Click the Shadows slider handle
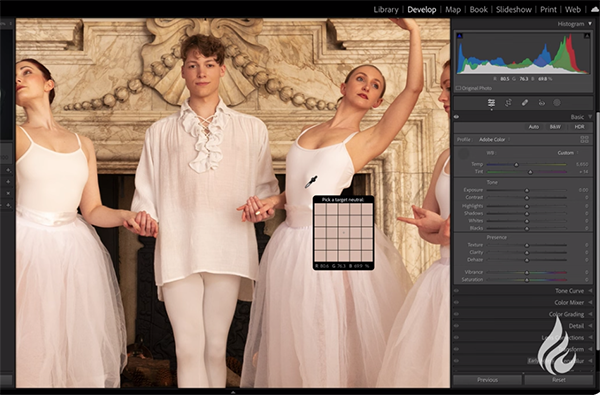 click(527, 214)
